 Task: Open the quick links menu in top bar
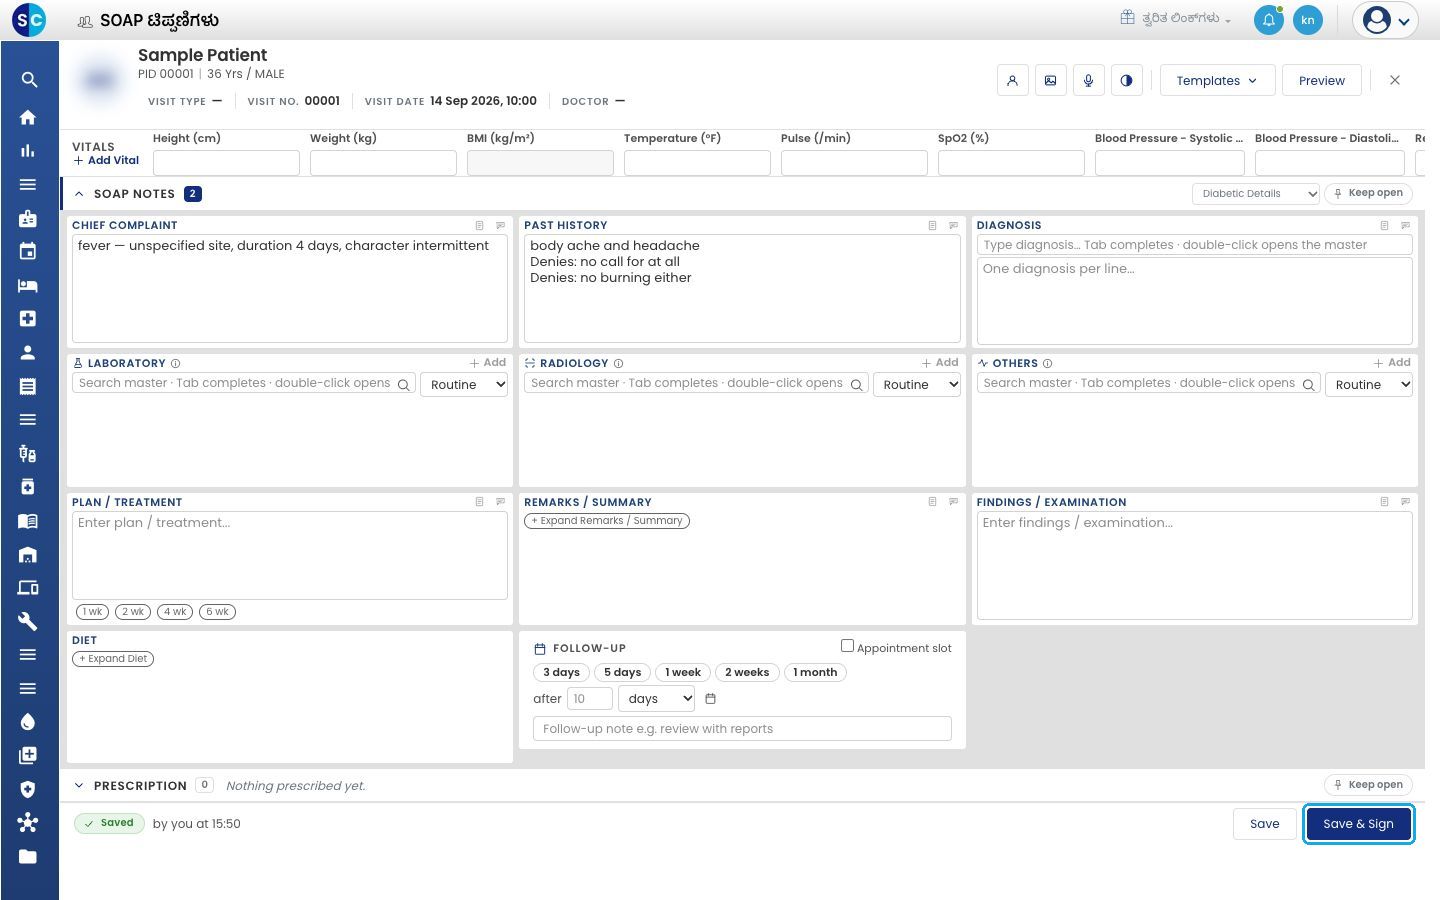tap(1175, 18)
